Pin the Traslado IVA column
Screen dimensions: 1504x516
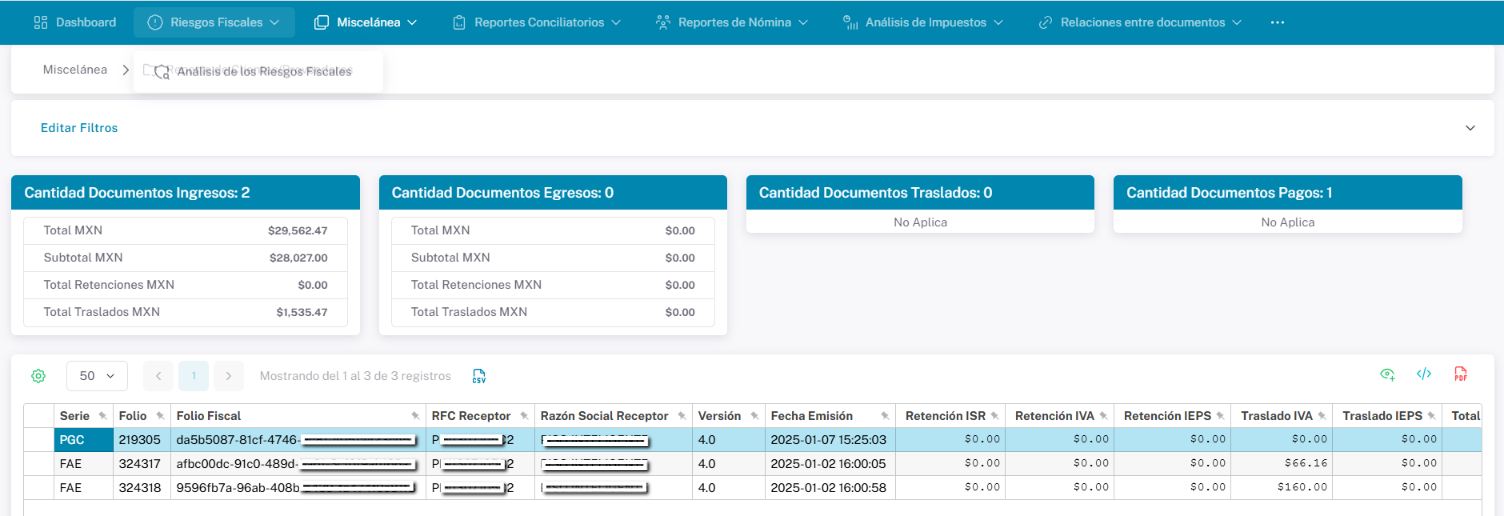1321,416
